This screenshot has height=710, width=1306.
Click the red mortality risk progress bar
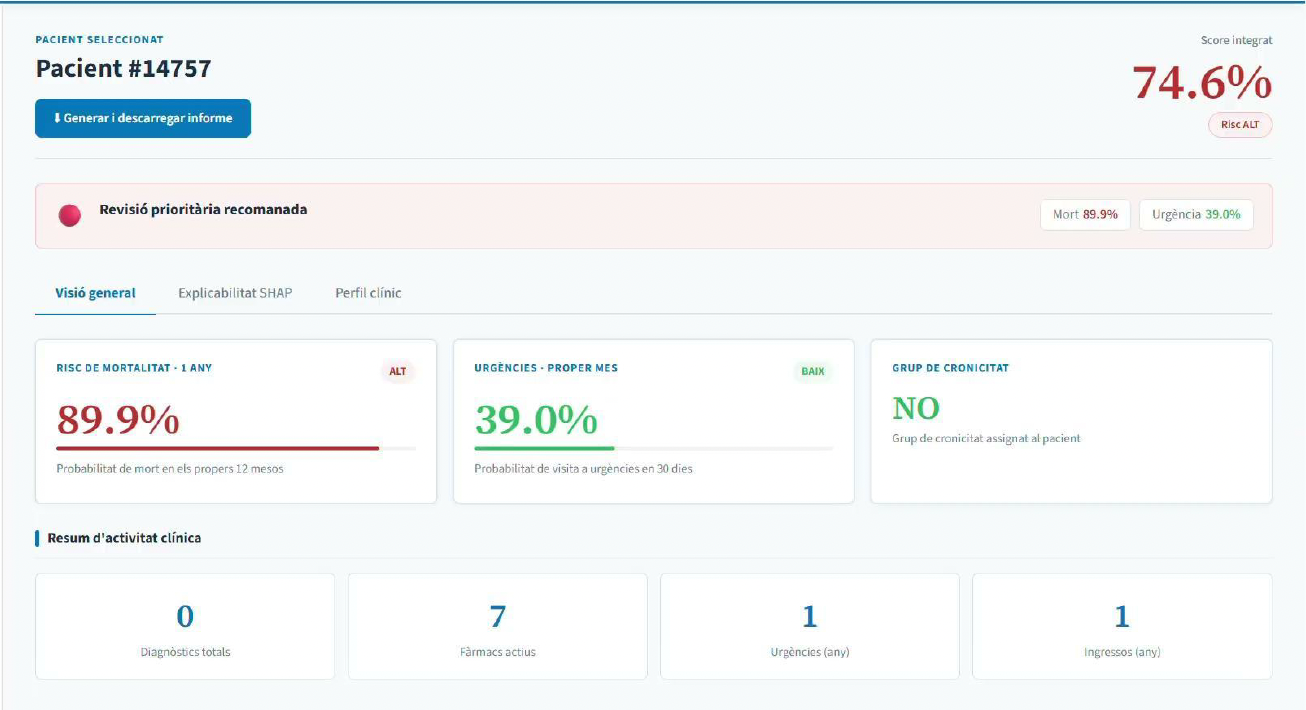(217, 448)
